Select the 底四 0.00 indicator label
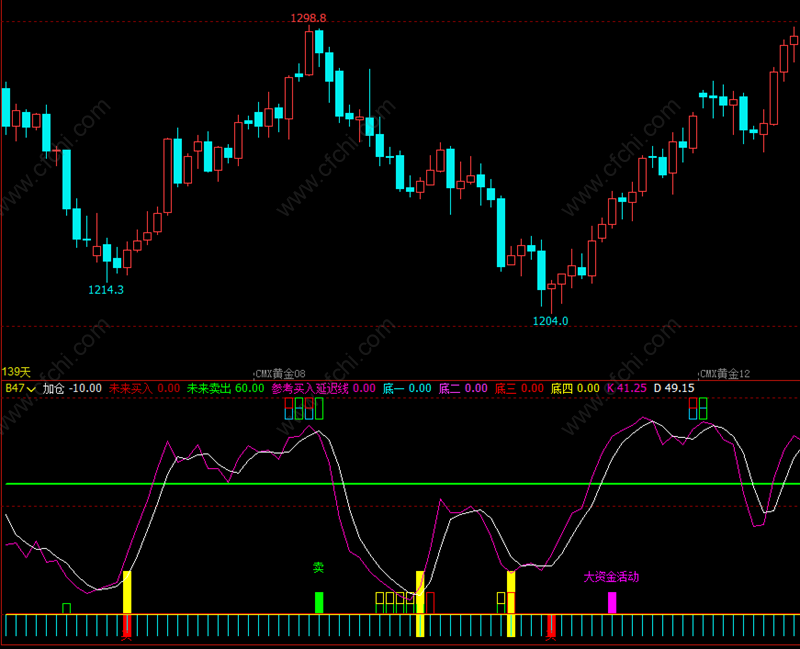 tap(575, 388)
